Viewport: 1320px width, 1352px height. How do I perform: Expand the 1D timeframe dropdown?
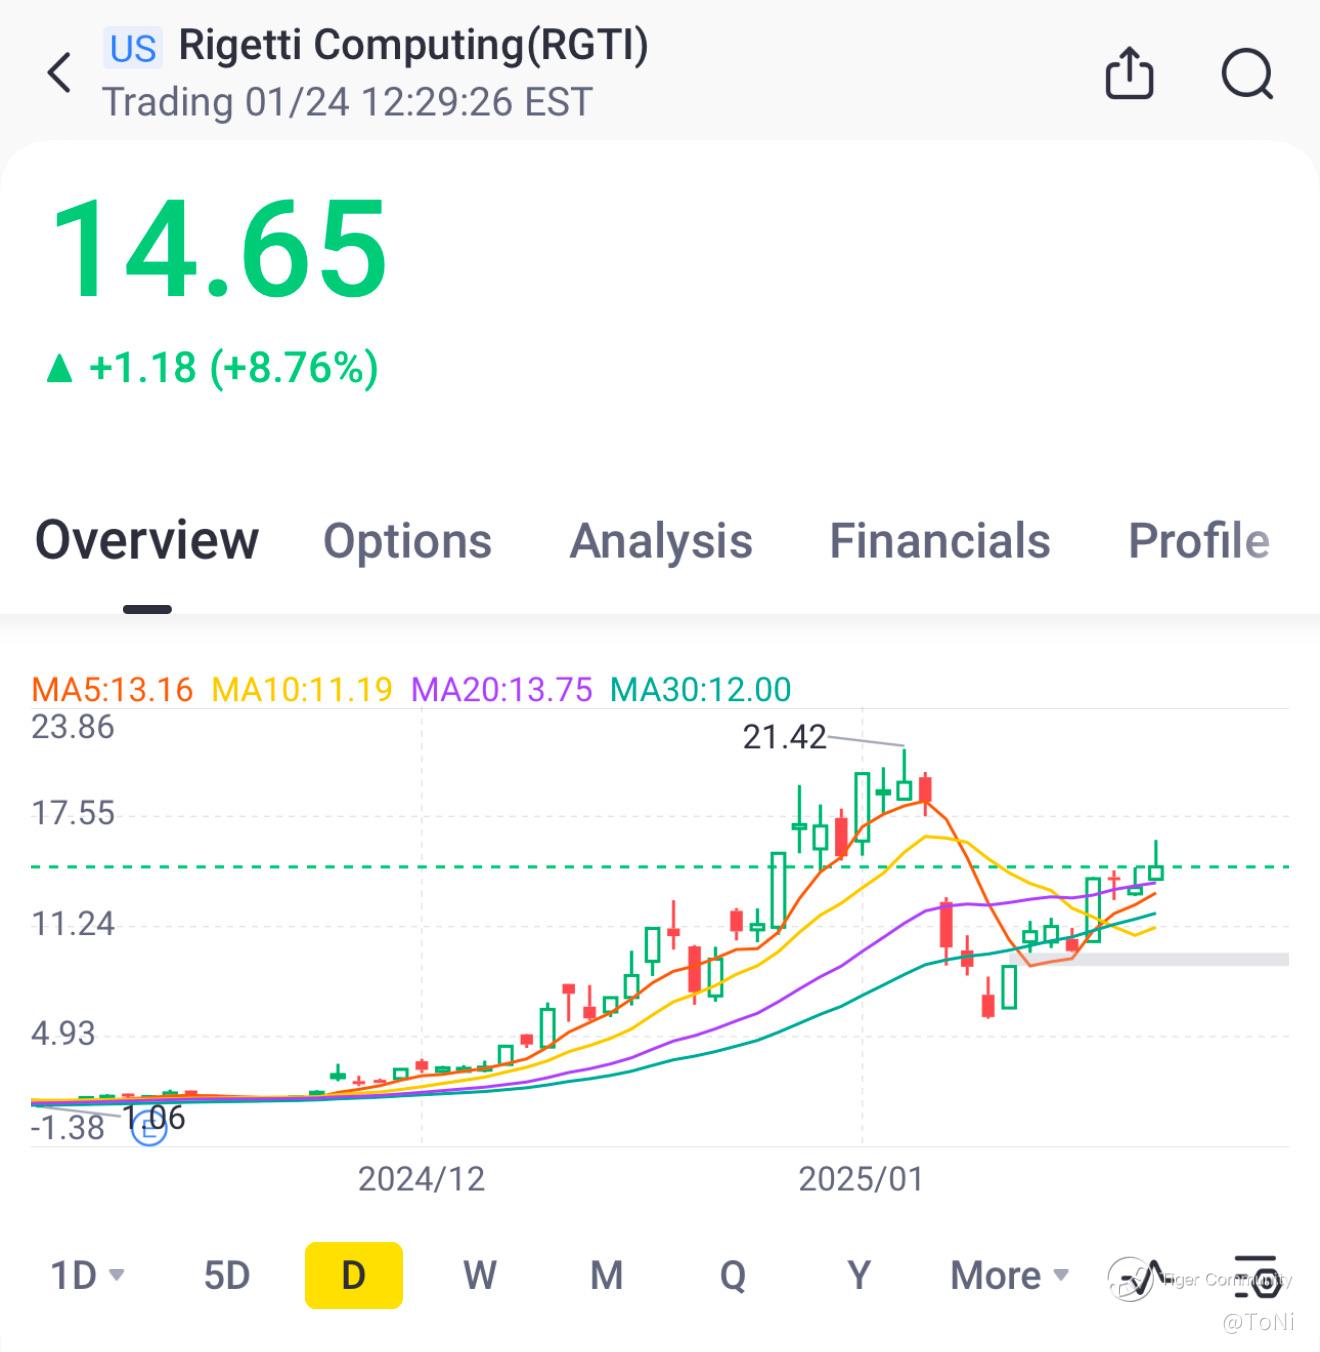pos(88,1276)
